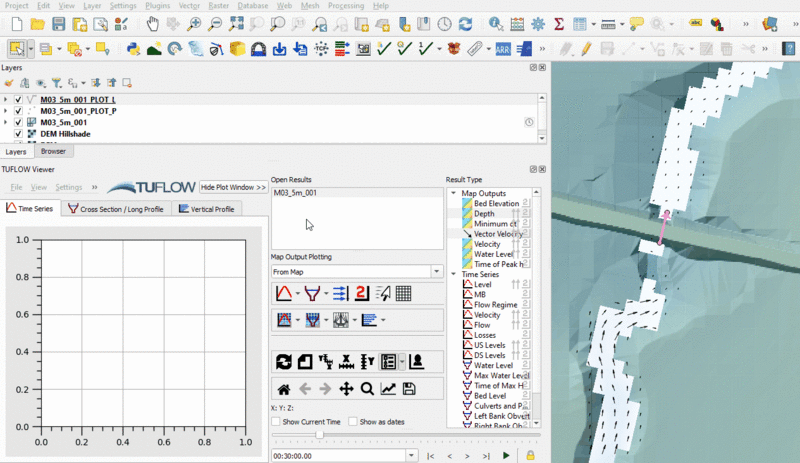
Task: Activate the plot zoom magnifier tool
Action: tap(367, 389)
